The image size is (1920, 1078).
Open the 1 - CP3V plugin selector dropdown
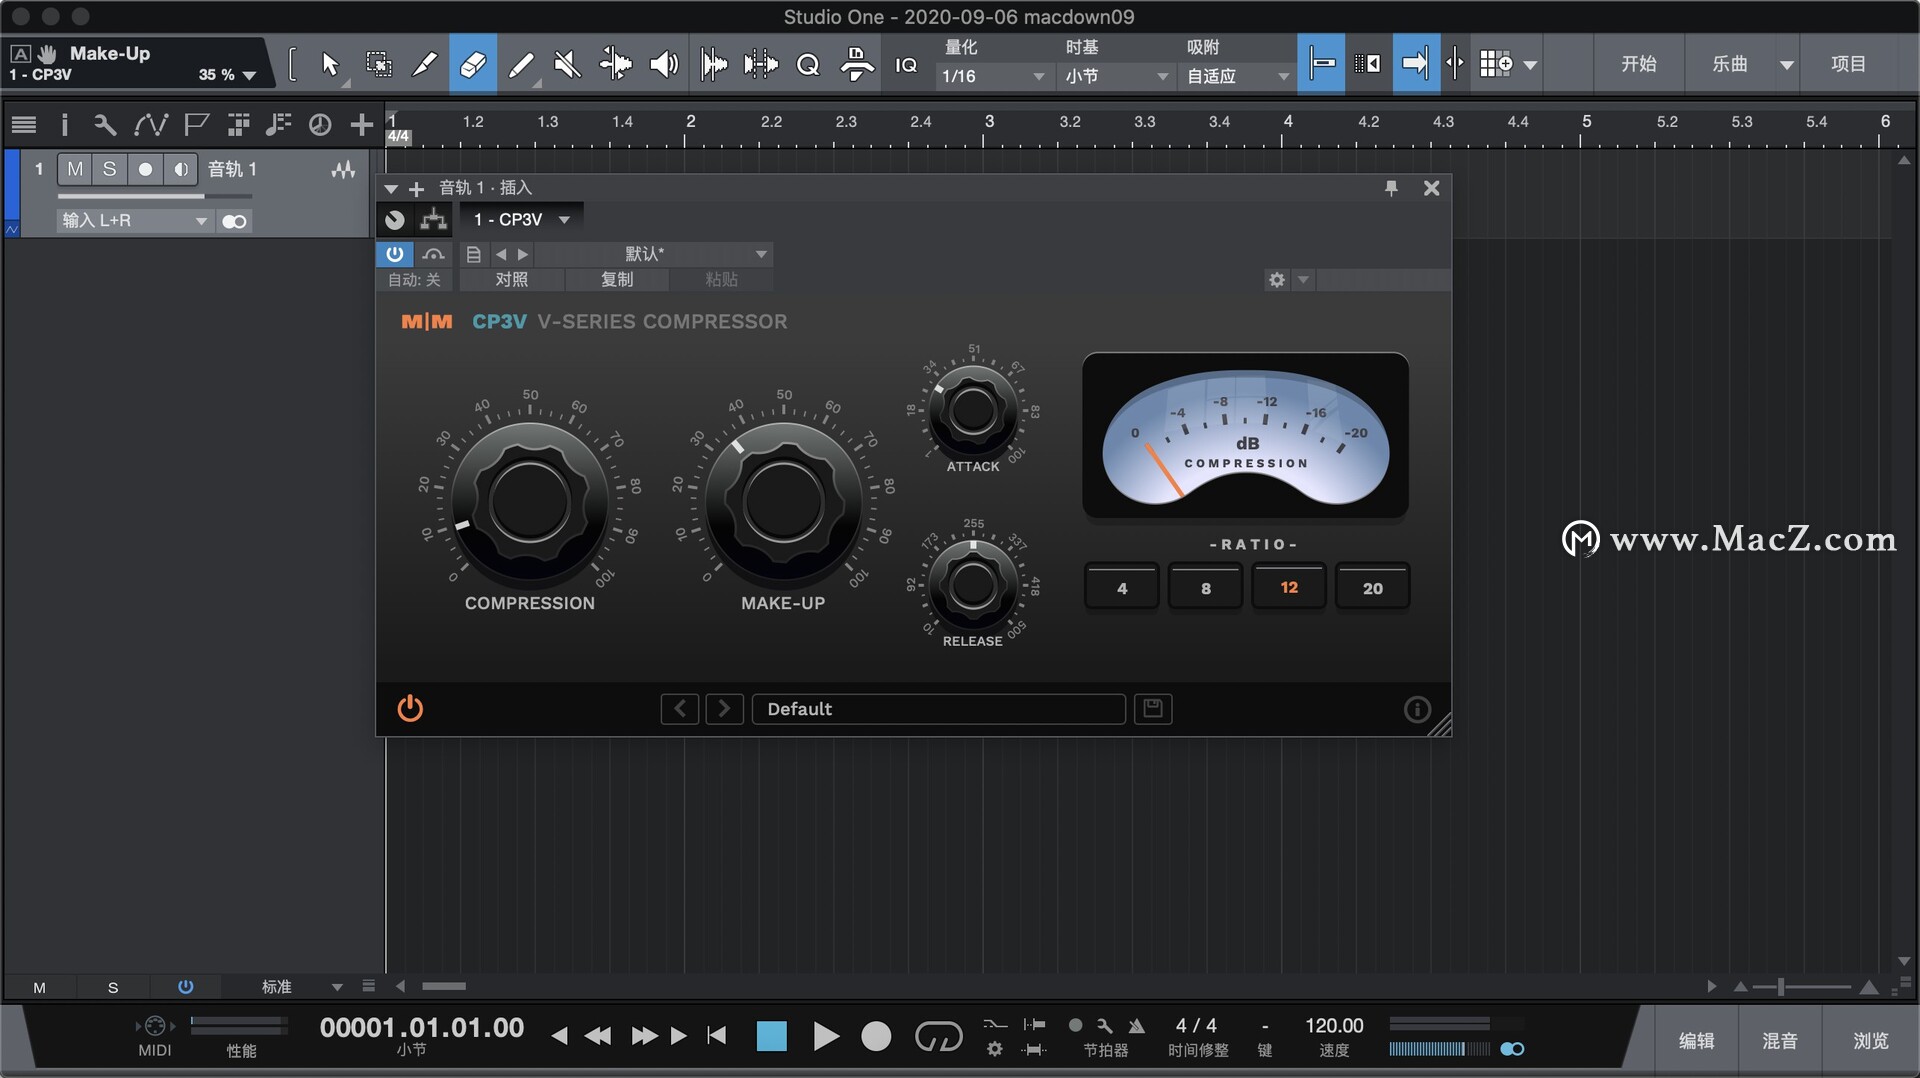coord(521,220)
